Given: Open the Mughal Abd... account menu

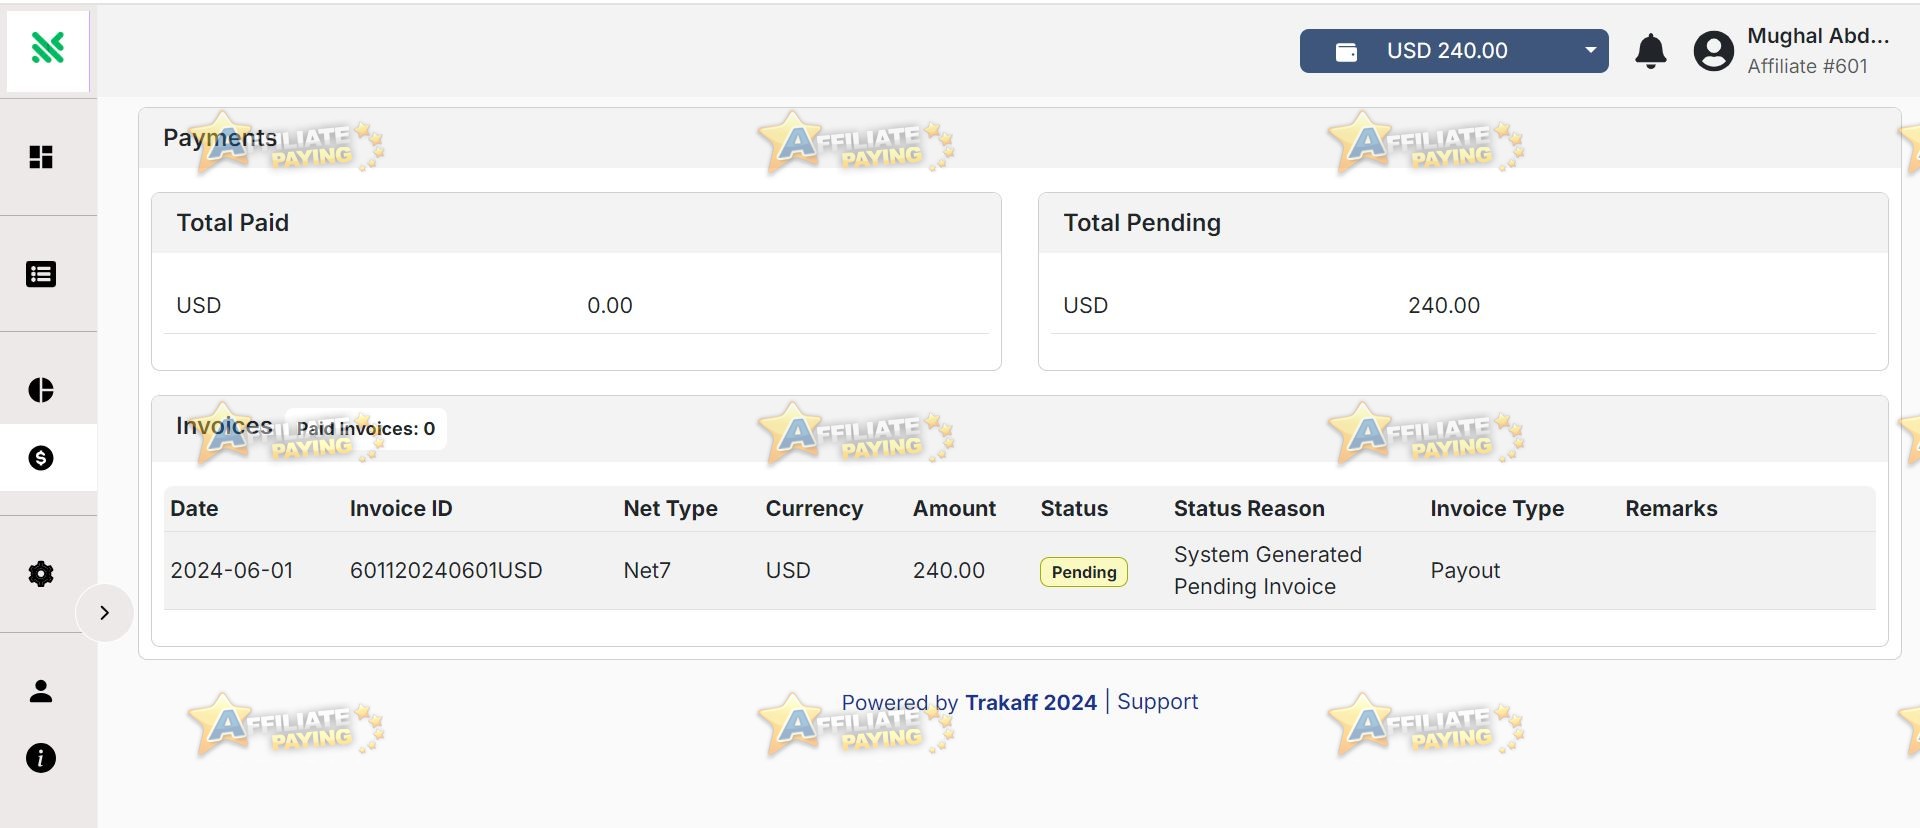Looking at the screenshot, I should pos(1818,51).
